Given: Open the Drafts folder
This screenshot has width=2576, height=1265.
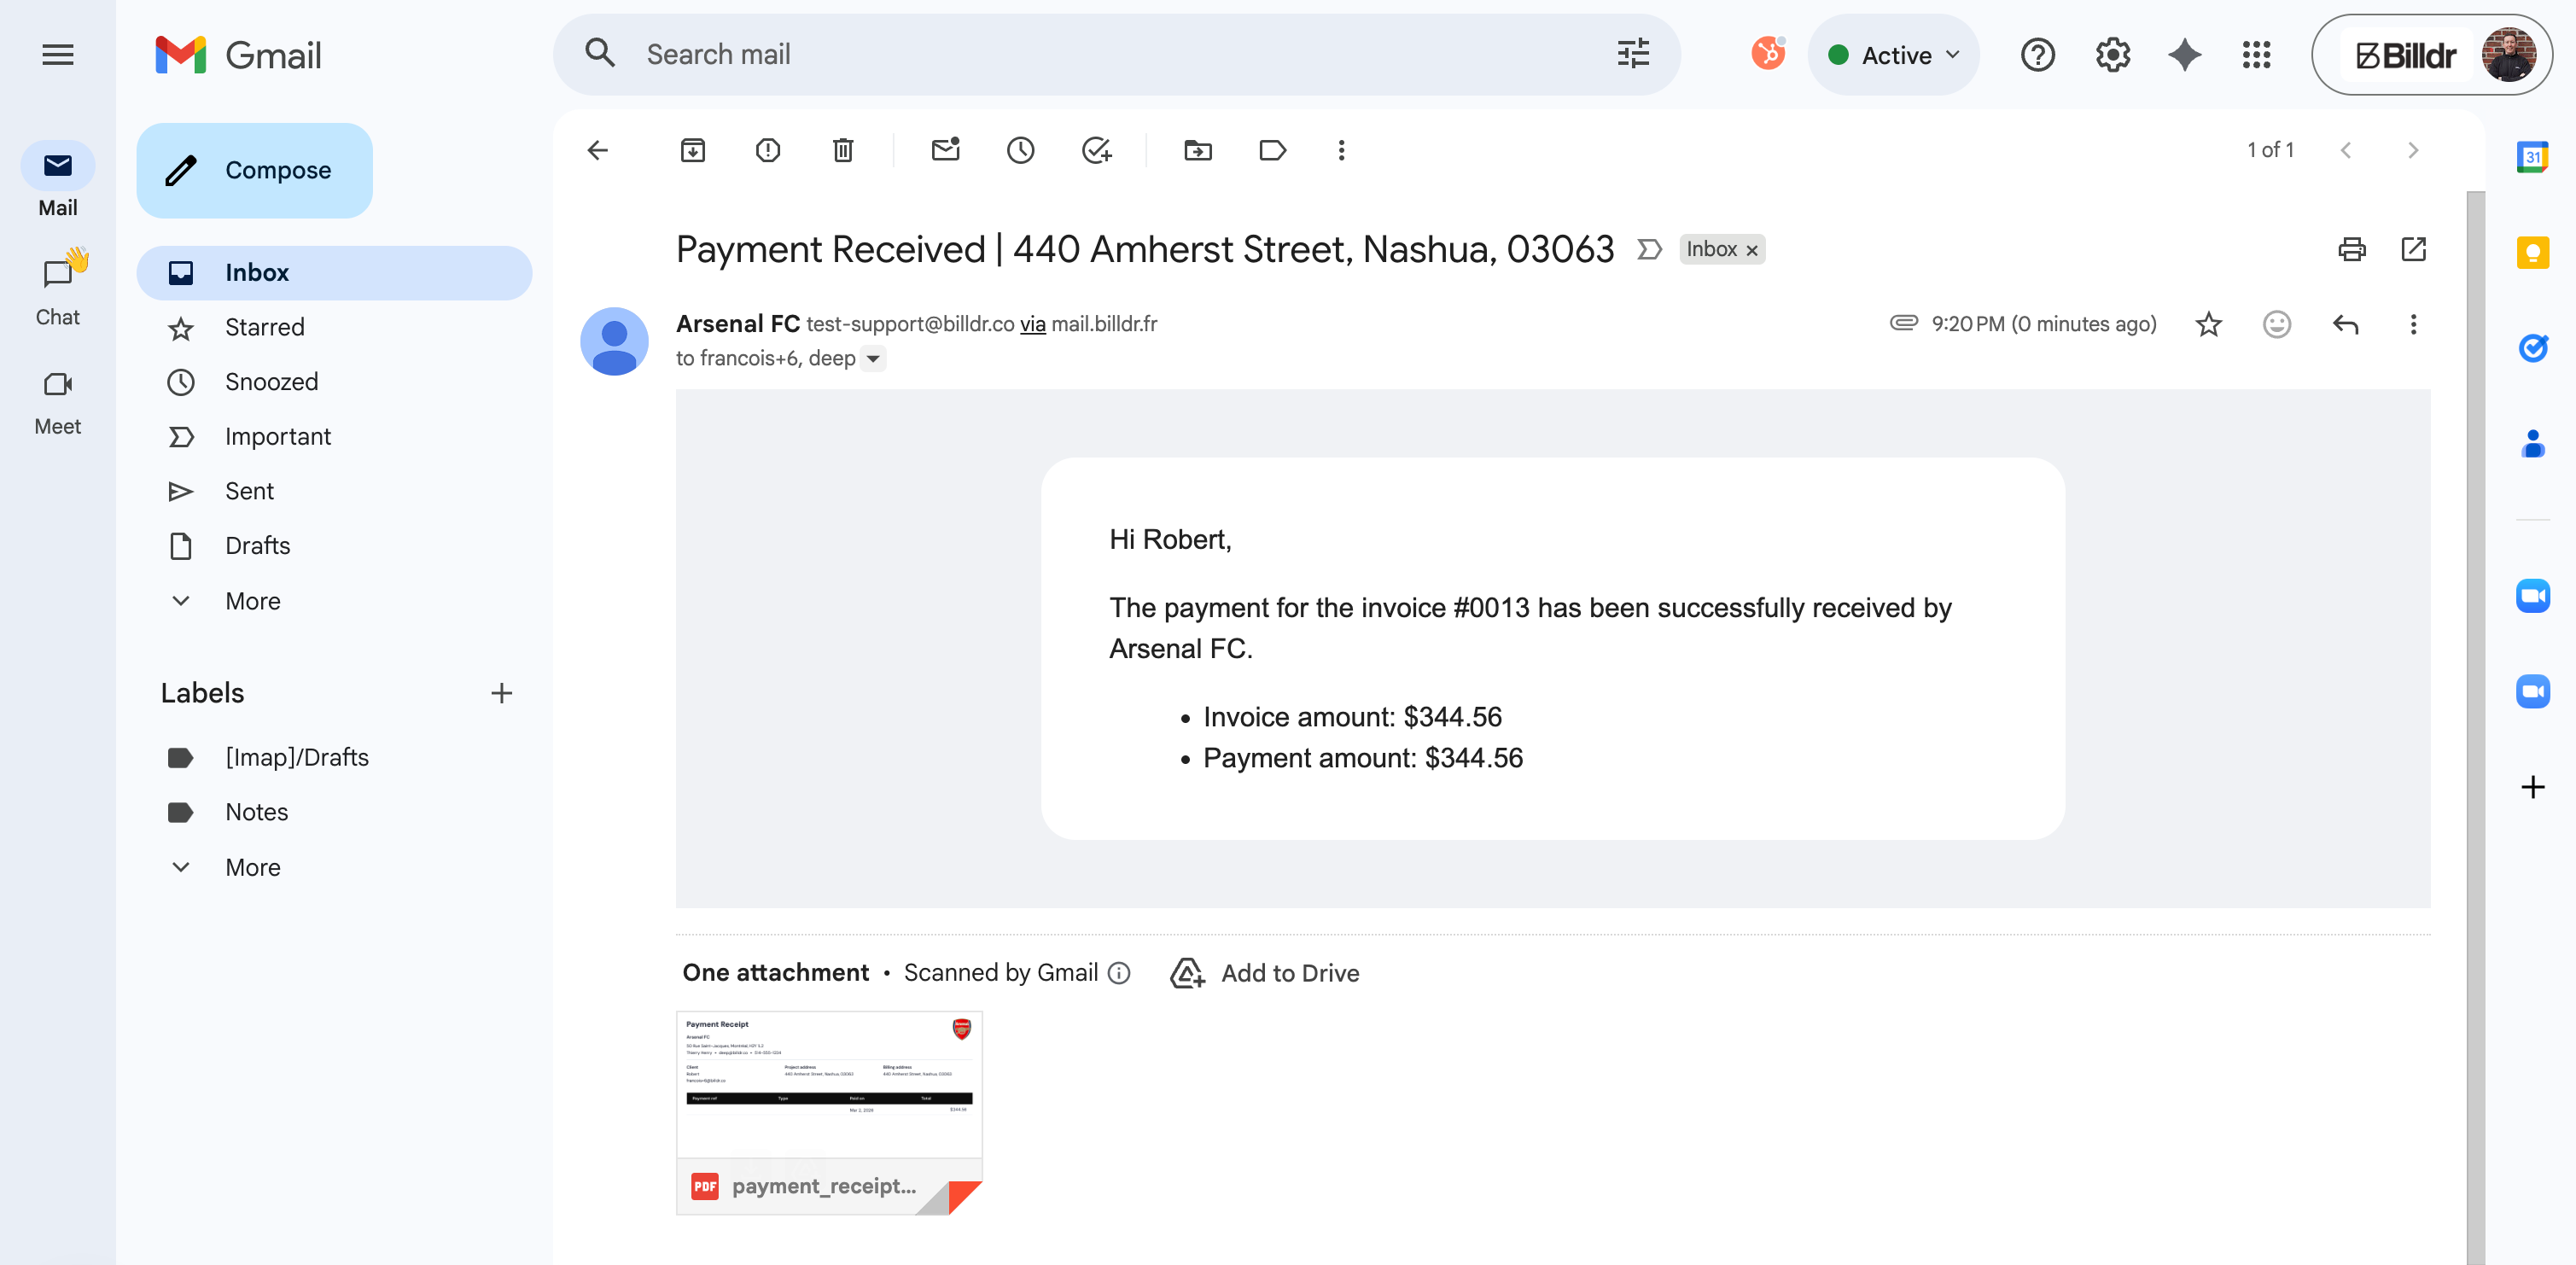Looking at the screenshot, I should click(334, 546).
